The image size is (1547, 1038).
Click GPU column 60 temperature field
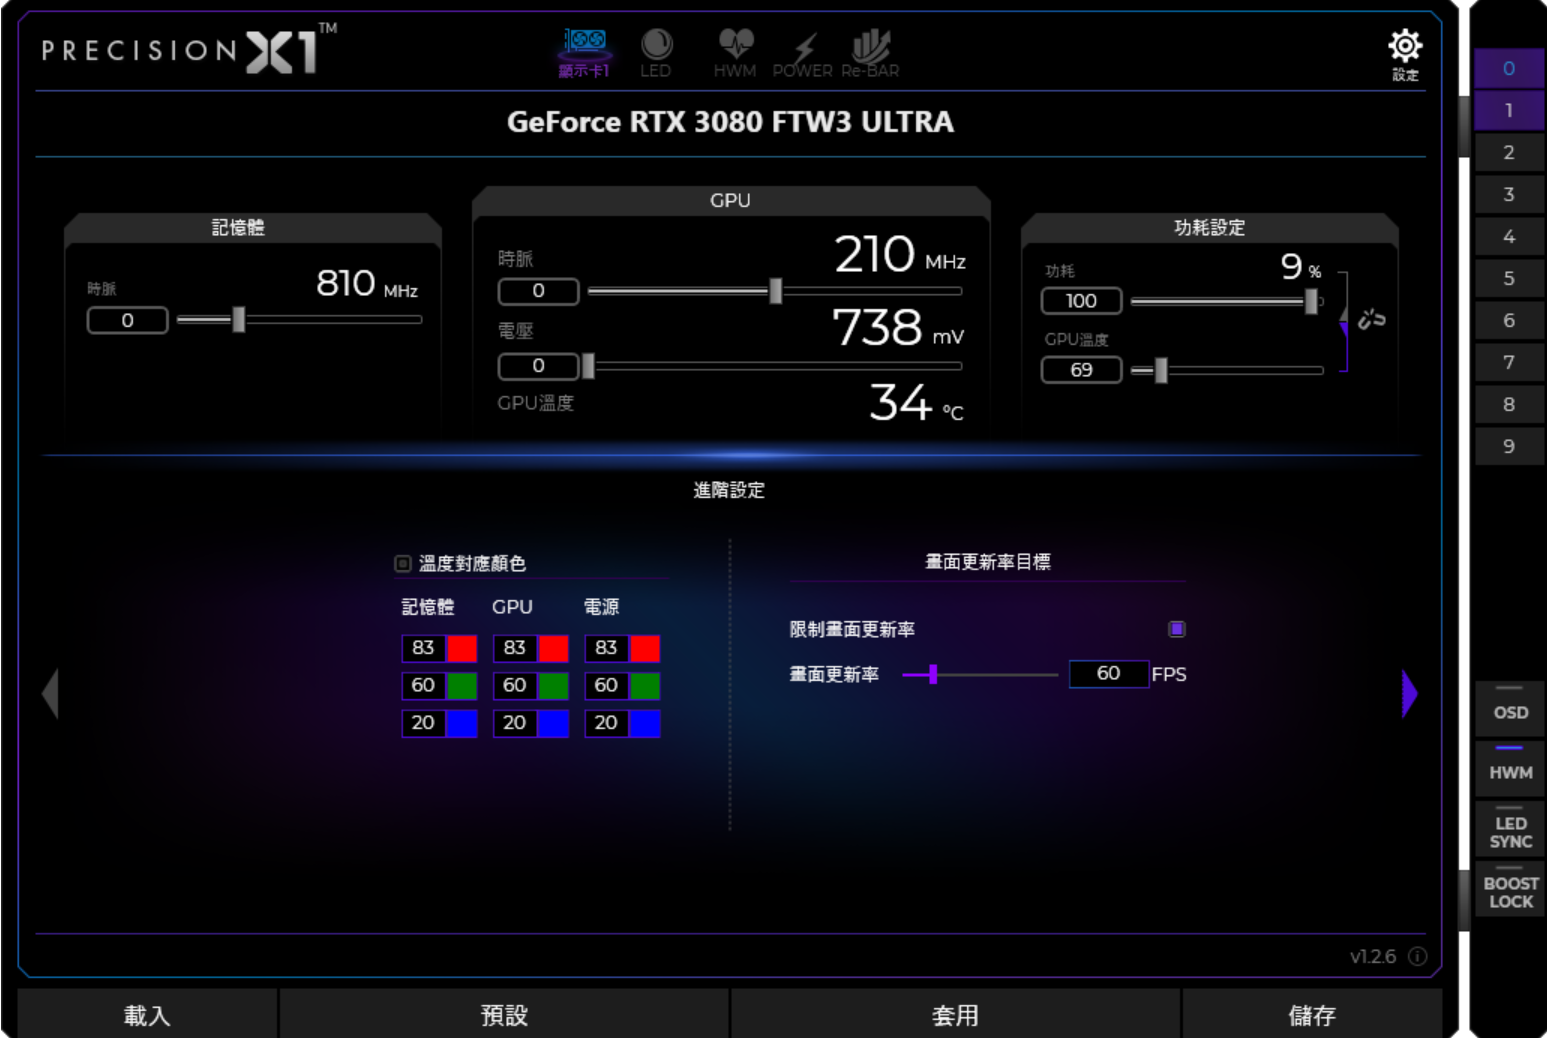click(515, 686)
